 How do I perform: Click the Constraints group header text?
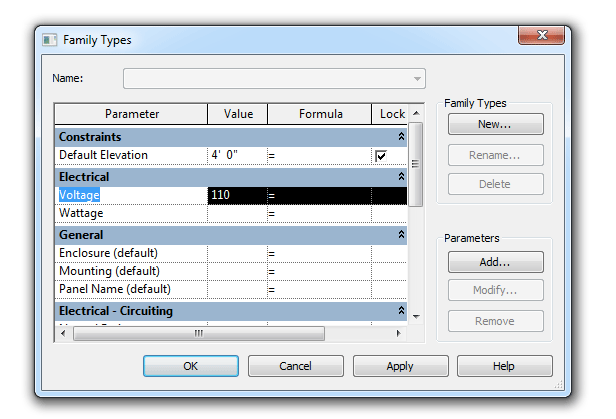click(x=90, y=137)
